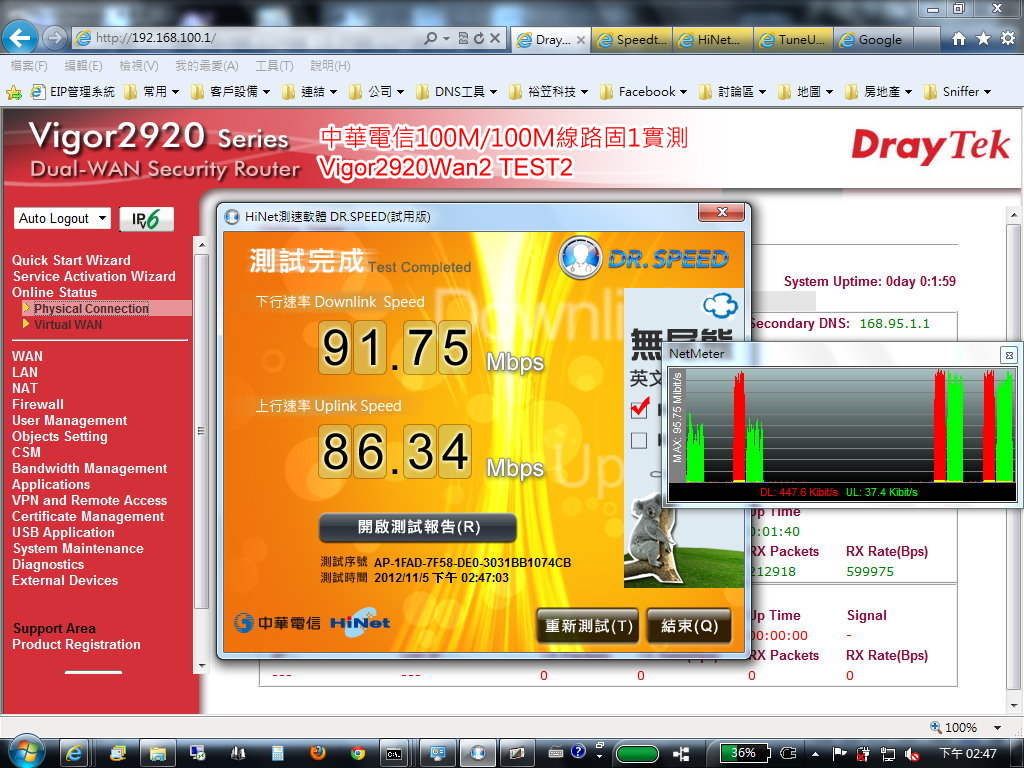1024x768 pixels.
Task: Click the DR.SPEED logo icon
Action: pos(579,257)
